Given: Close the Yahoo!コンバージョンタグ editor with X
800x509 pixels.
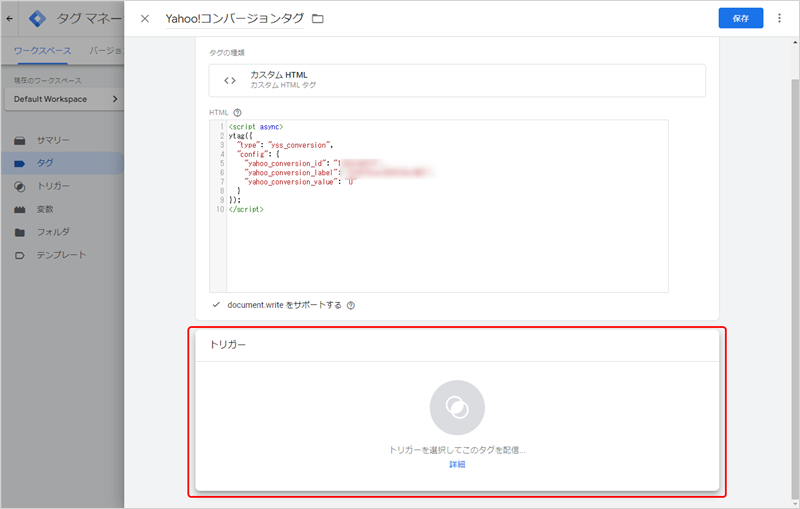Looking at the screenshot, I should [145, 19].
